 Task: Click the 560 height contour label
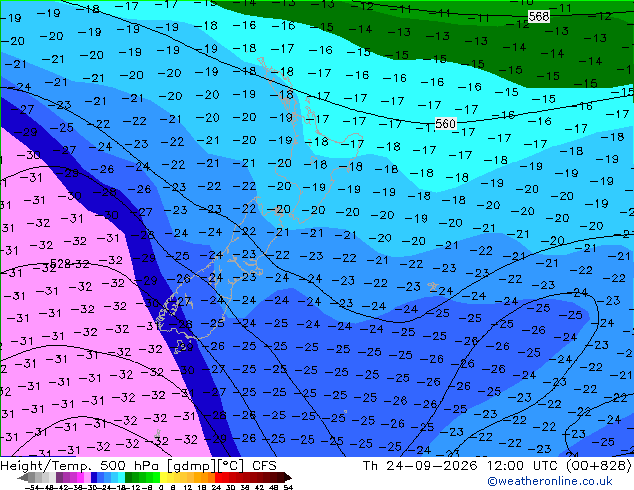click(x=445, y=123)
